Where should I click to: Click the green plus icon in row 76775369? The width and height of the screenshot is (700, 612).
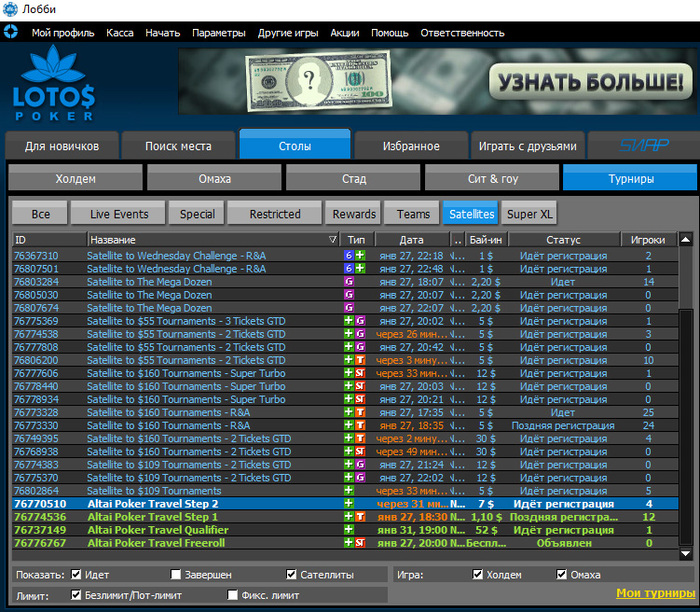[349, 321]
